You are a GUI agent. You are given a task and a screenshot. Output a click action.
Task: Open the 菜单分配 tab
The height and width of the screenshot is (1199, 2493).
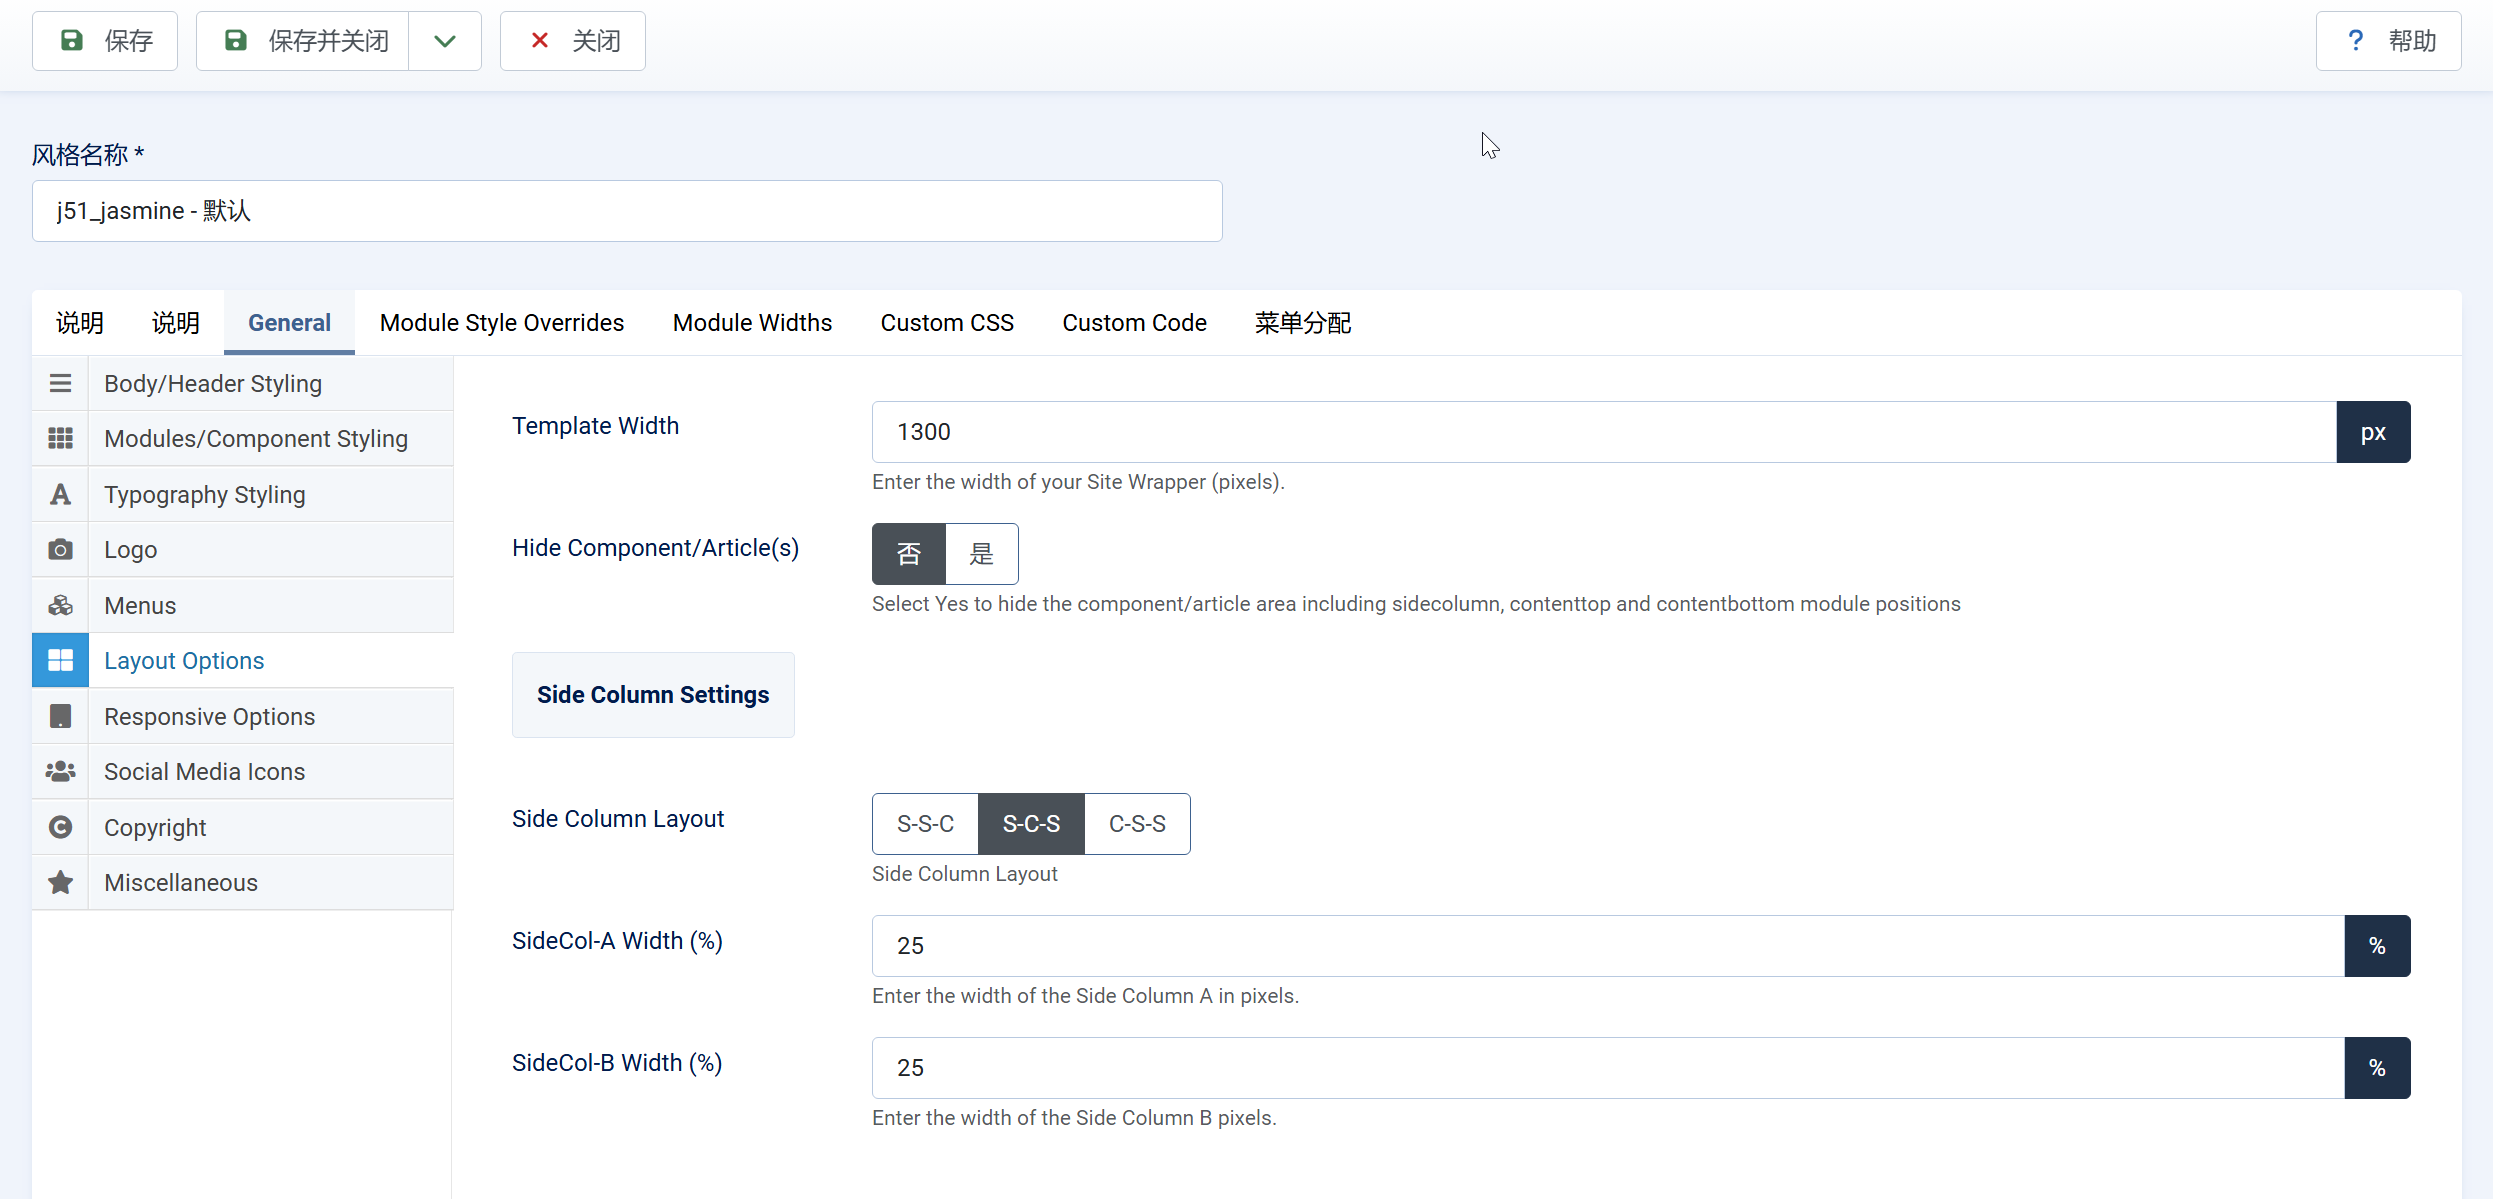click(1302, 323)
